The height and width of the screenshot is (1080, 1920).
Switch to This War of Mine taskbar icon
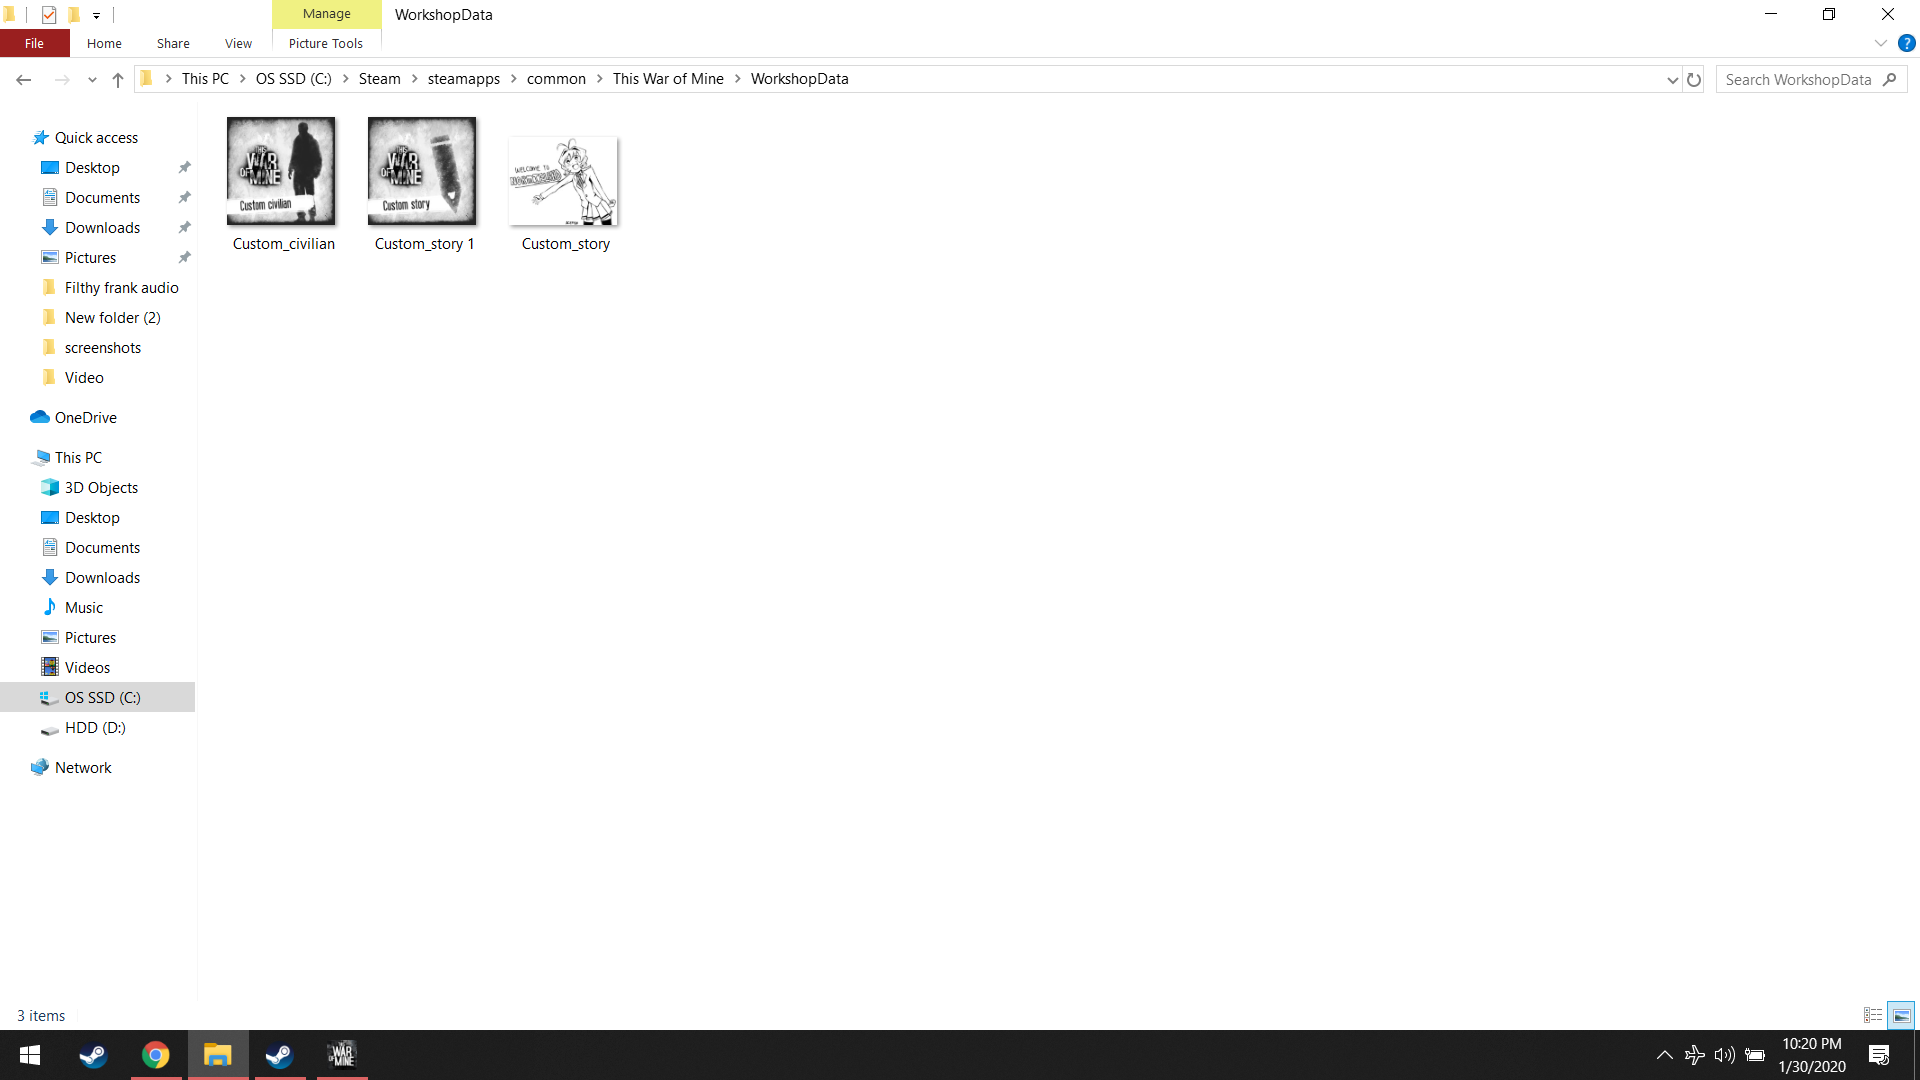(341, 1055)
